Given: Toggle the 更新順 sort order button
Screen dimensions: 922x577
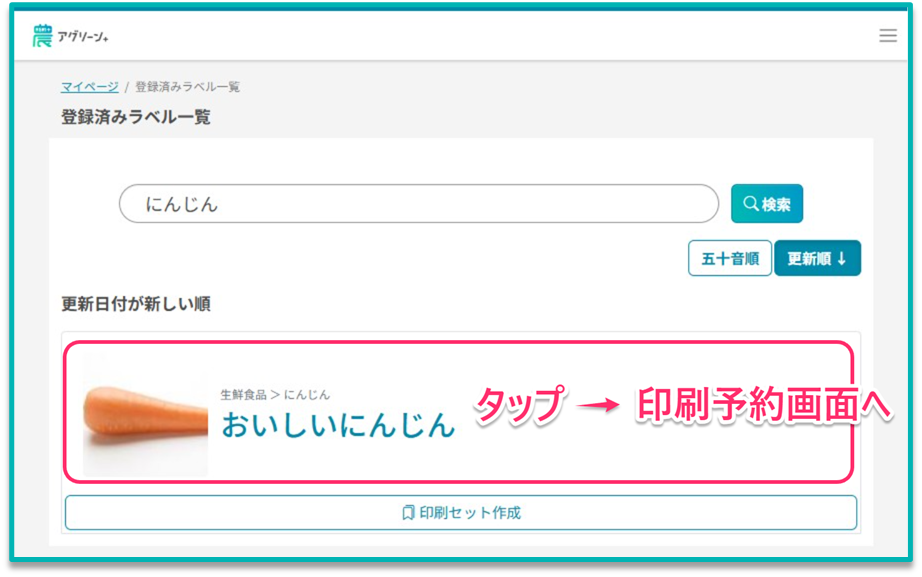Looking at the screenshot, I should (816, 259).
